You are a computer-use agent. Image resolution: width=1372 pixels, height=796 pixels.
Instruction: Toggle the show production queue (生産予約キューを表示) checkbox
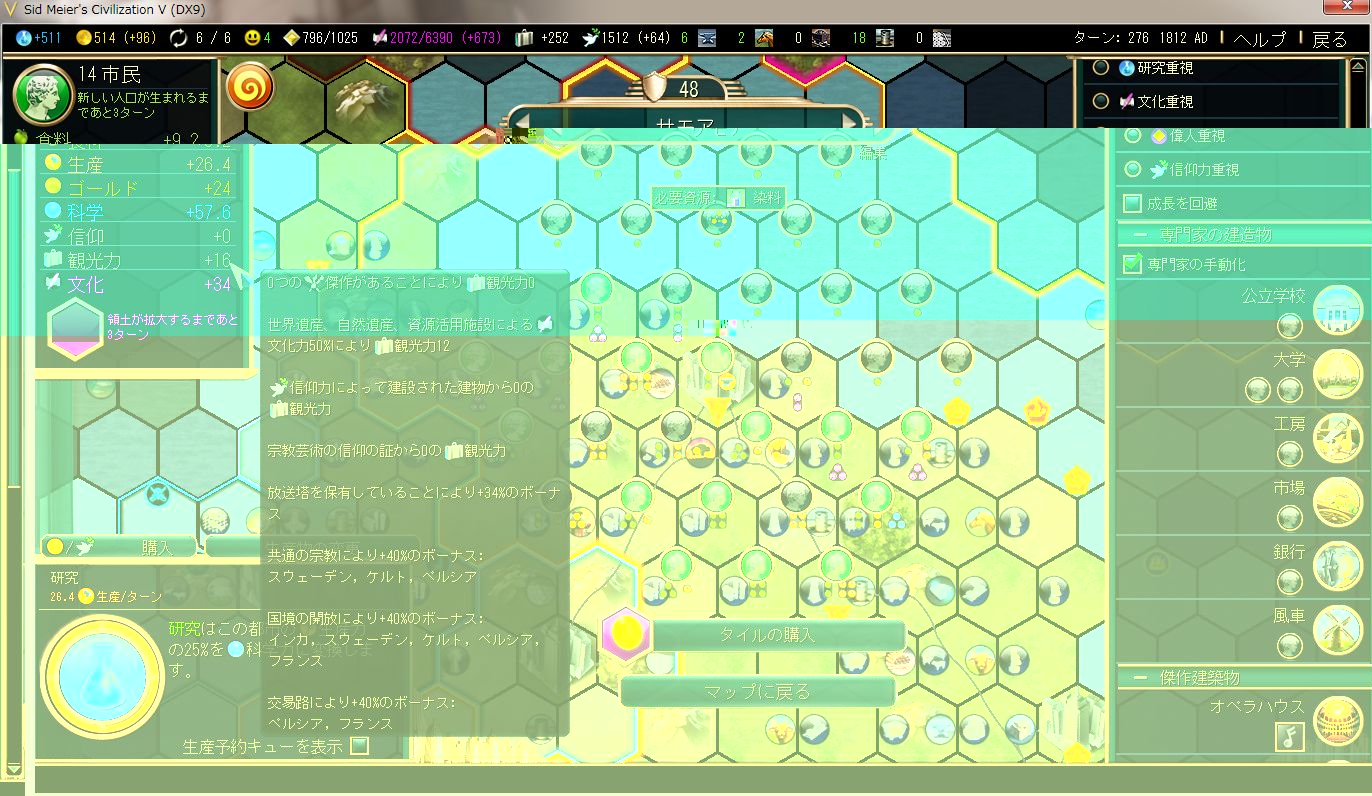coord(360,746)
